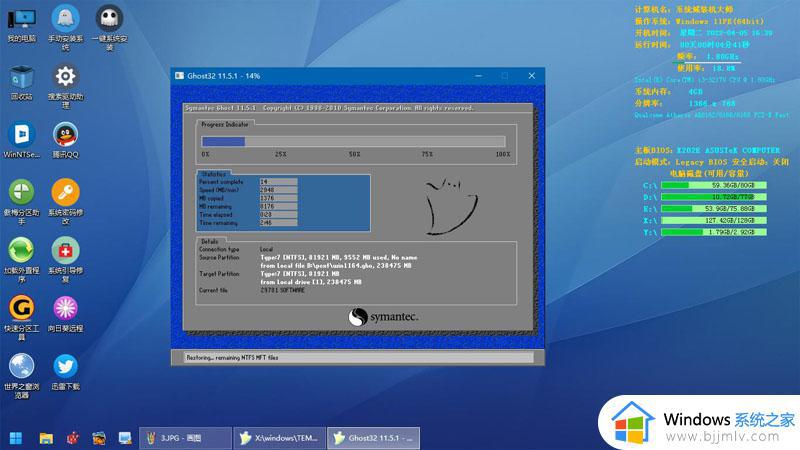The width and height of the screenshot is (800, 450).
Task: Click the Connection type value Local
Action: tap(266, 249)
